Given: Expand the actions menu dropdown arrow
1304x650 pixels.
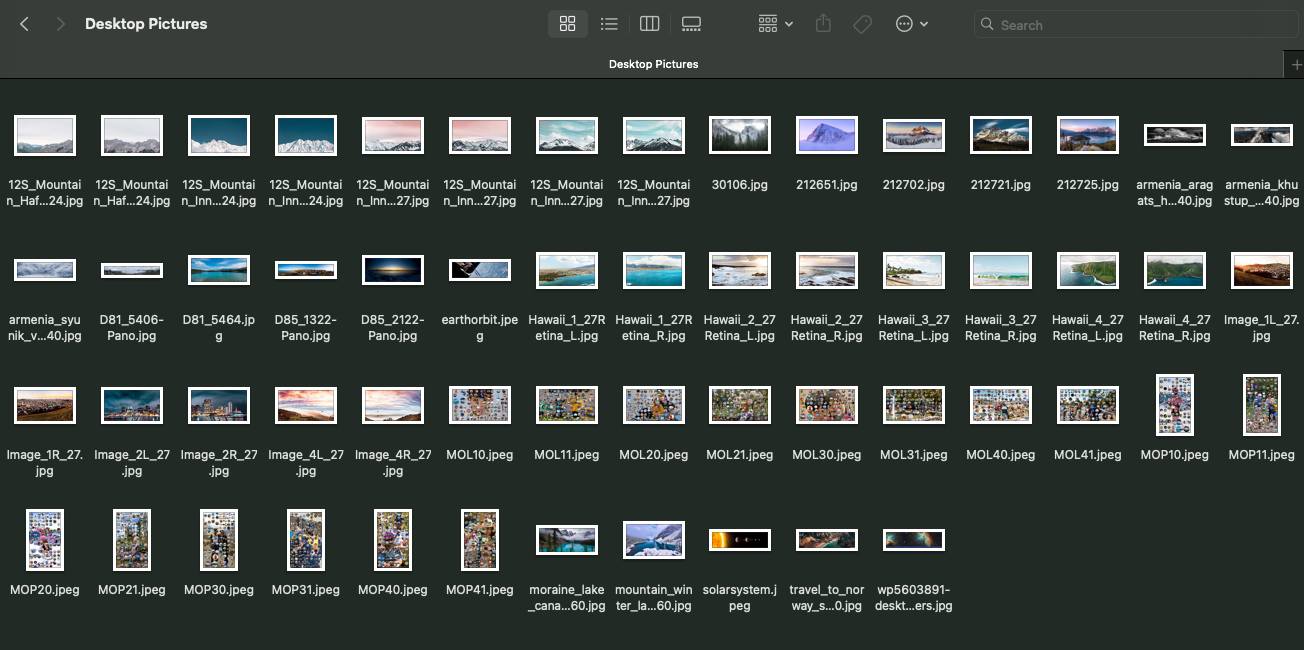Looking at the screenshot, I should point(925,23).
